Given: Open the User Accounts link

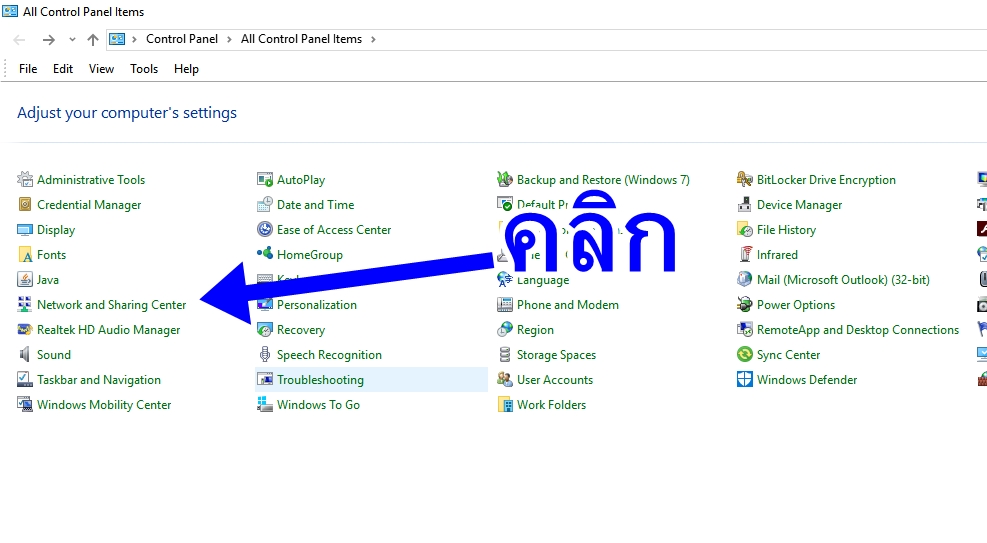Looking at the screenshot, I should (555, 380).
